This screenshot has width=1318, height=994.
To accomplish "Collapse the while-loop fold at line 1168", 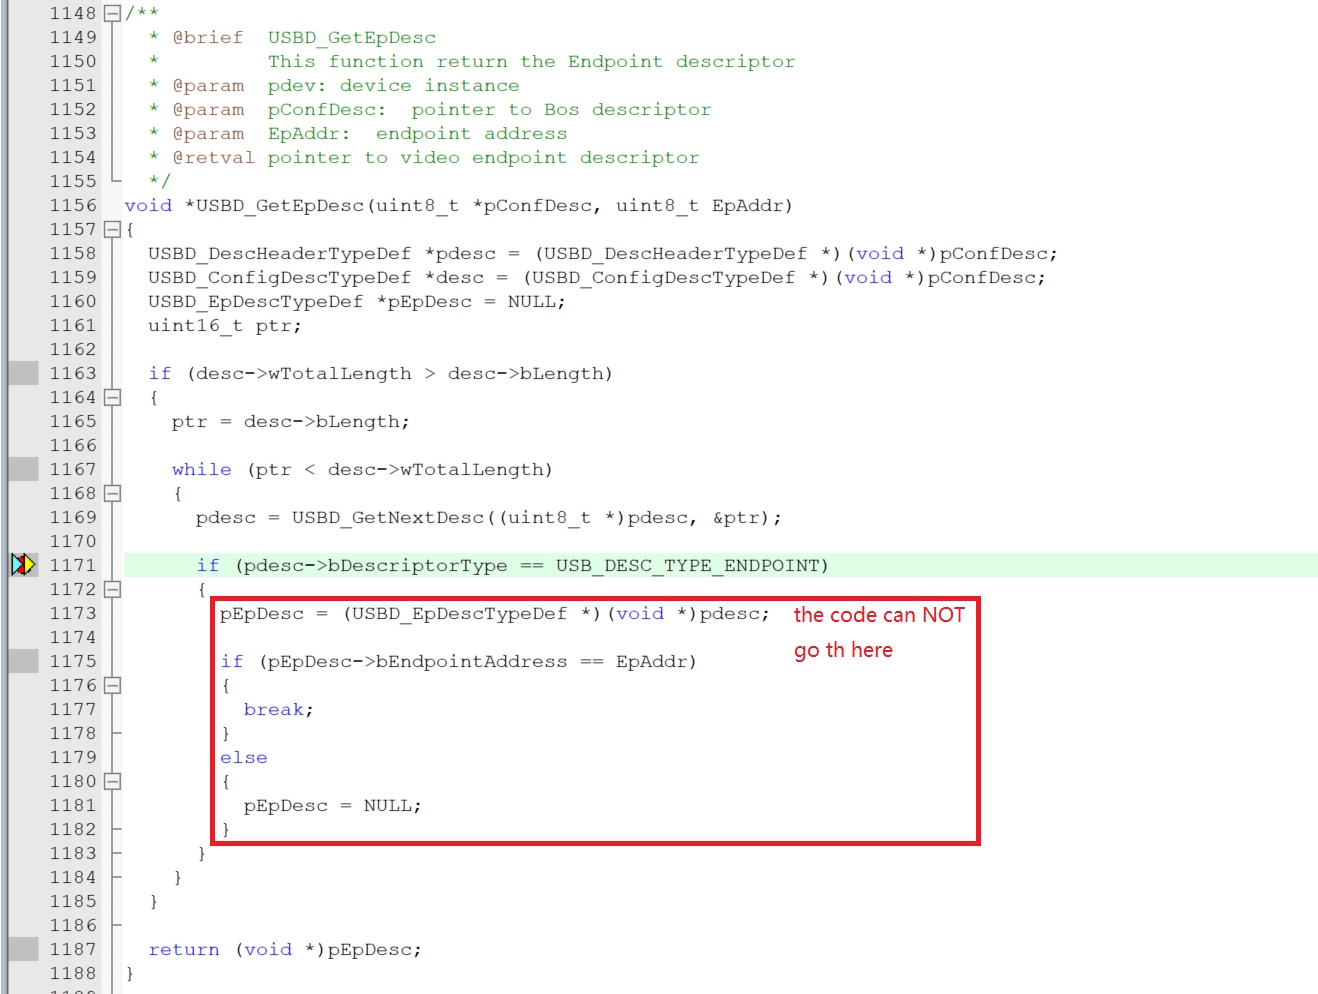I will coord(112,492).
